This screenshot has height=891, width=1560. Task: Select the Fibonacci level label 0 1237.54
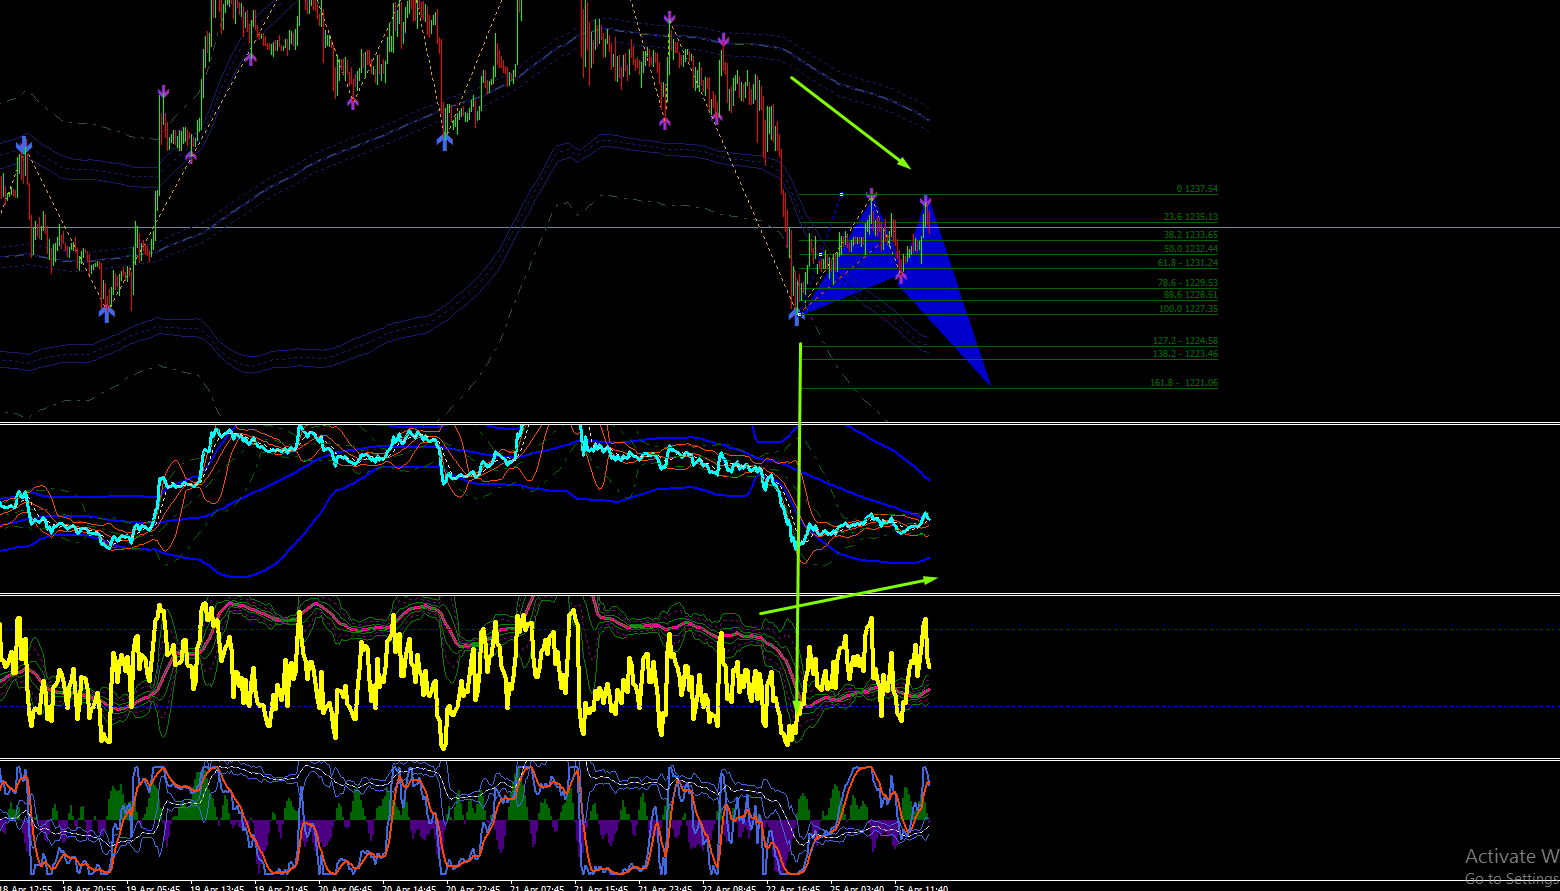(1197, 189)
